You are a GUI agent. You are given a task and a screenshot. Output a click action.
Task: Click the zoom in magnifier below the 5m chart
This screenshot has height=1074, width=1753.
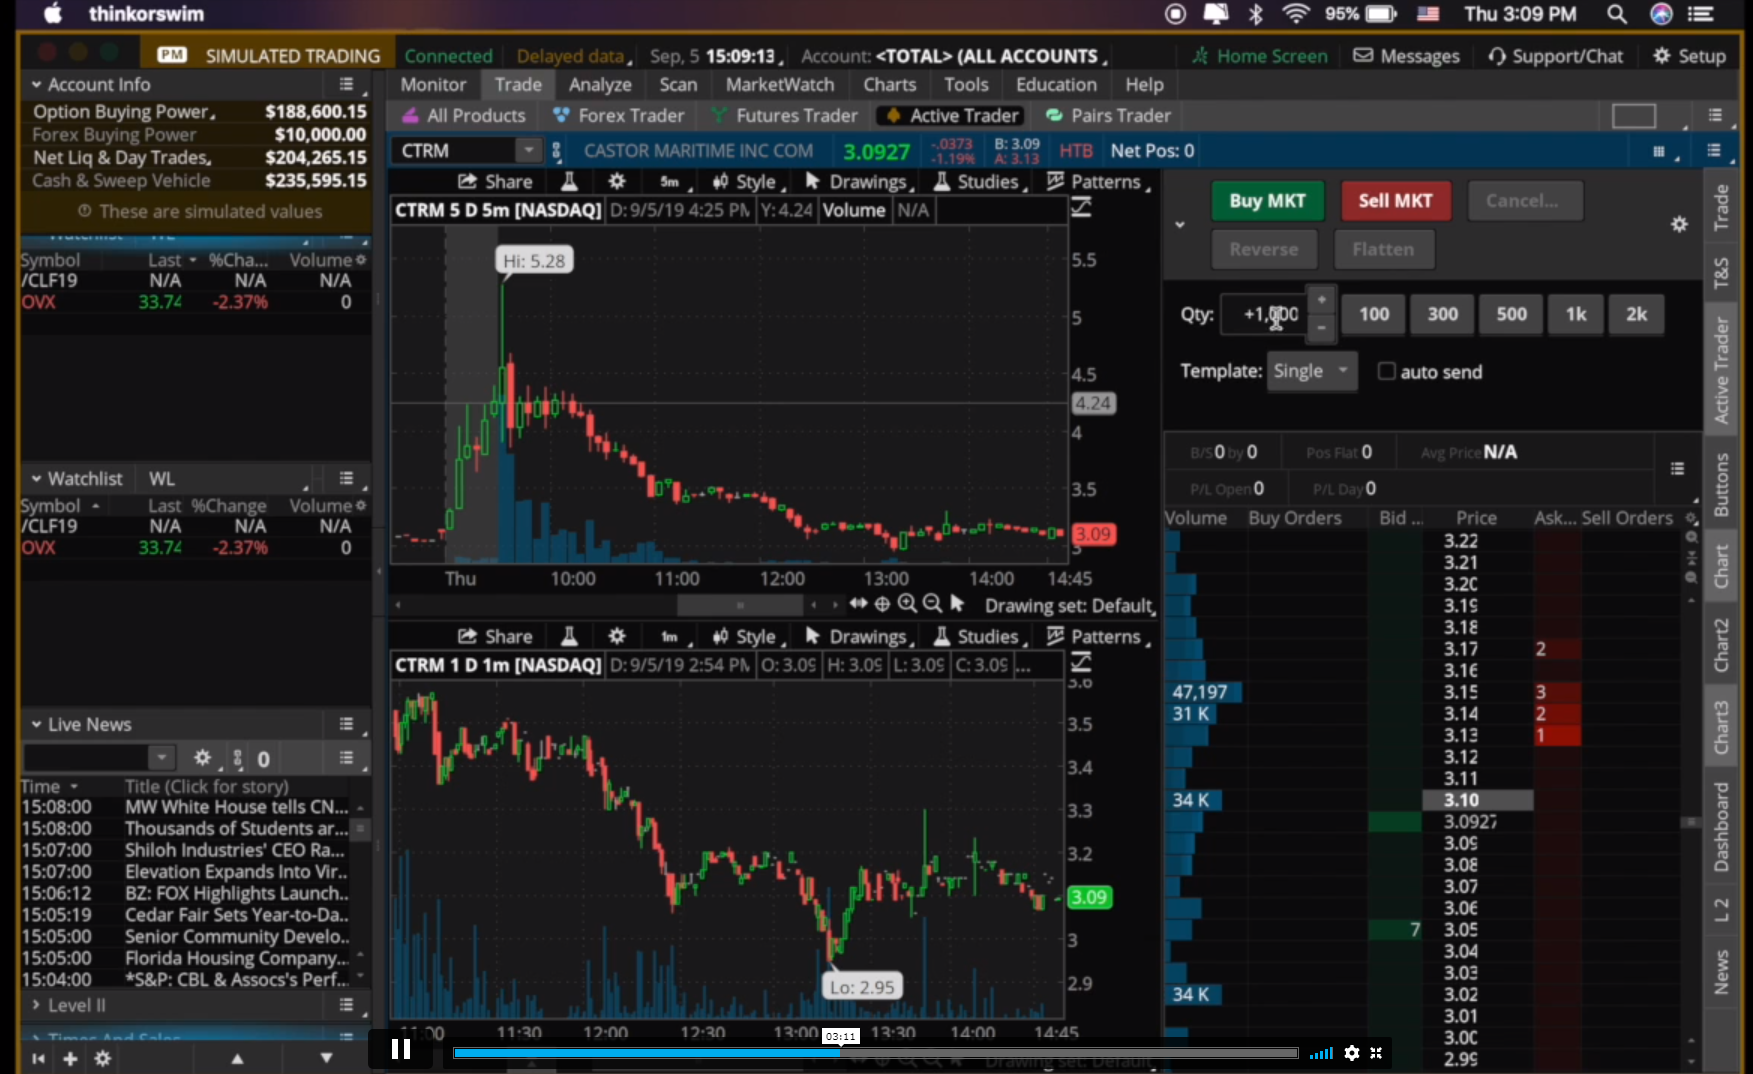[x=907, y=604]
